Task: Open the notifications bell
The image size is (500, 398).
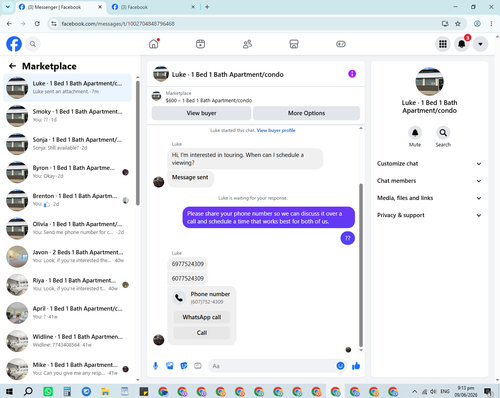Action: (x=462, y=44)
